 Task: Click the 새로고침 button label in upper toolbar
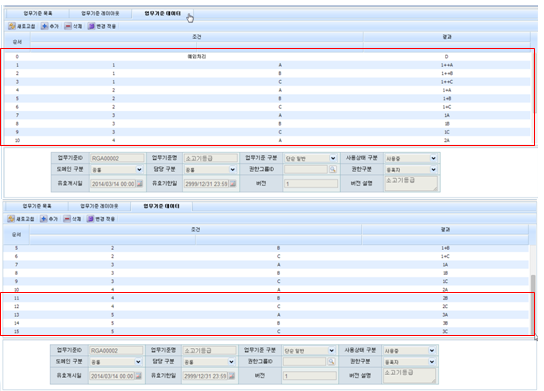tap(26, 26)
